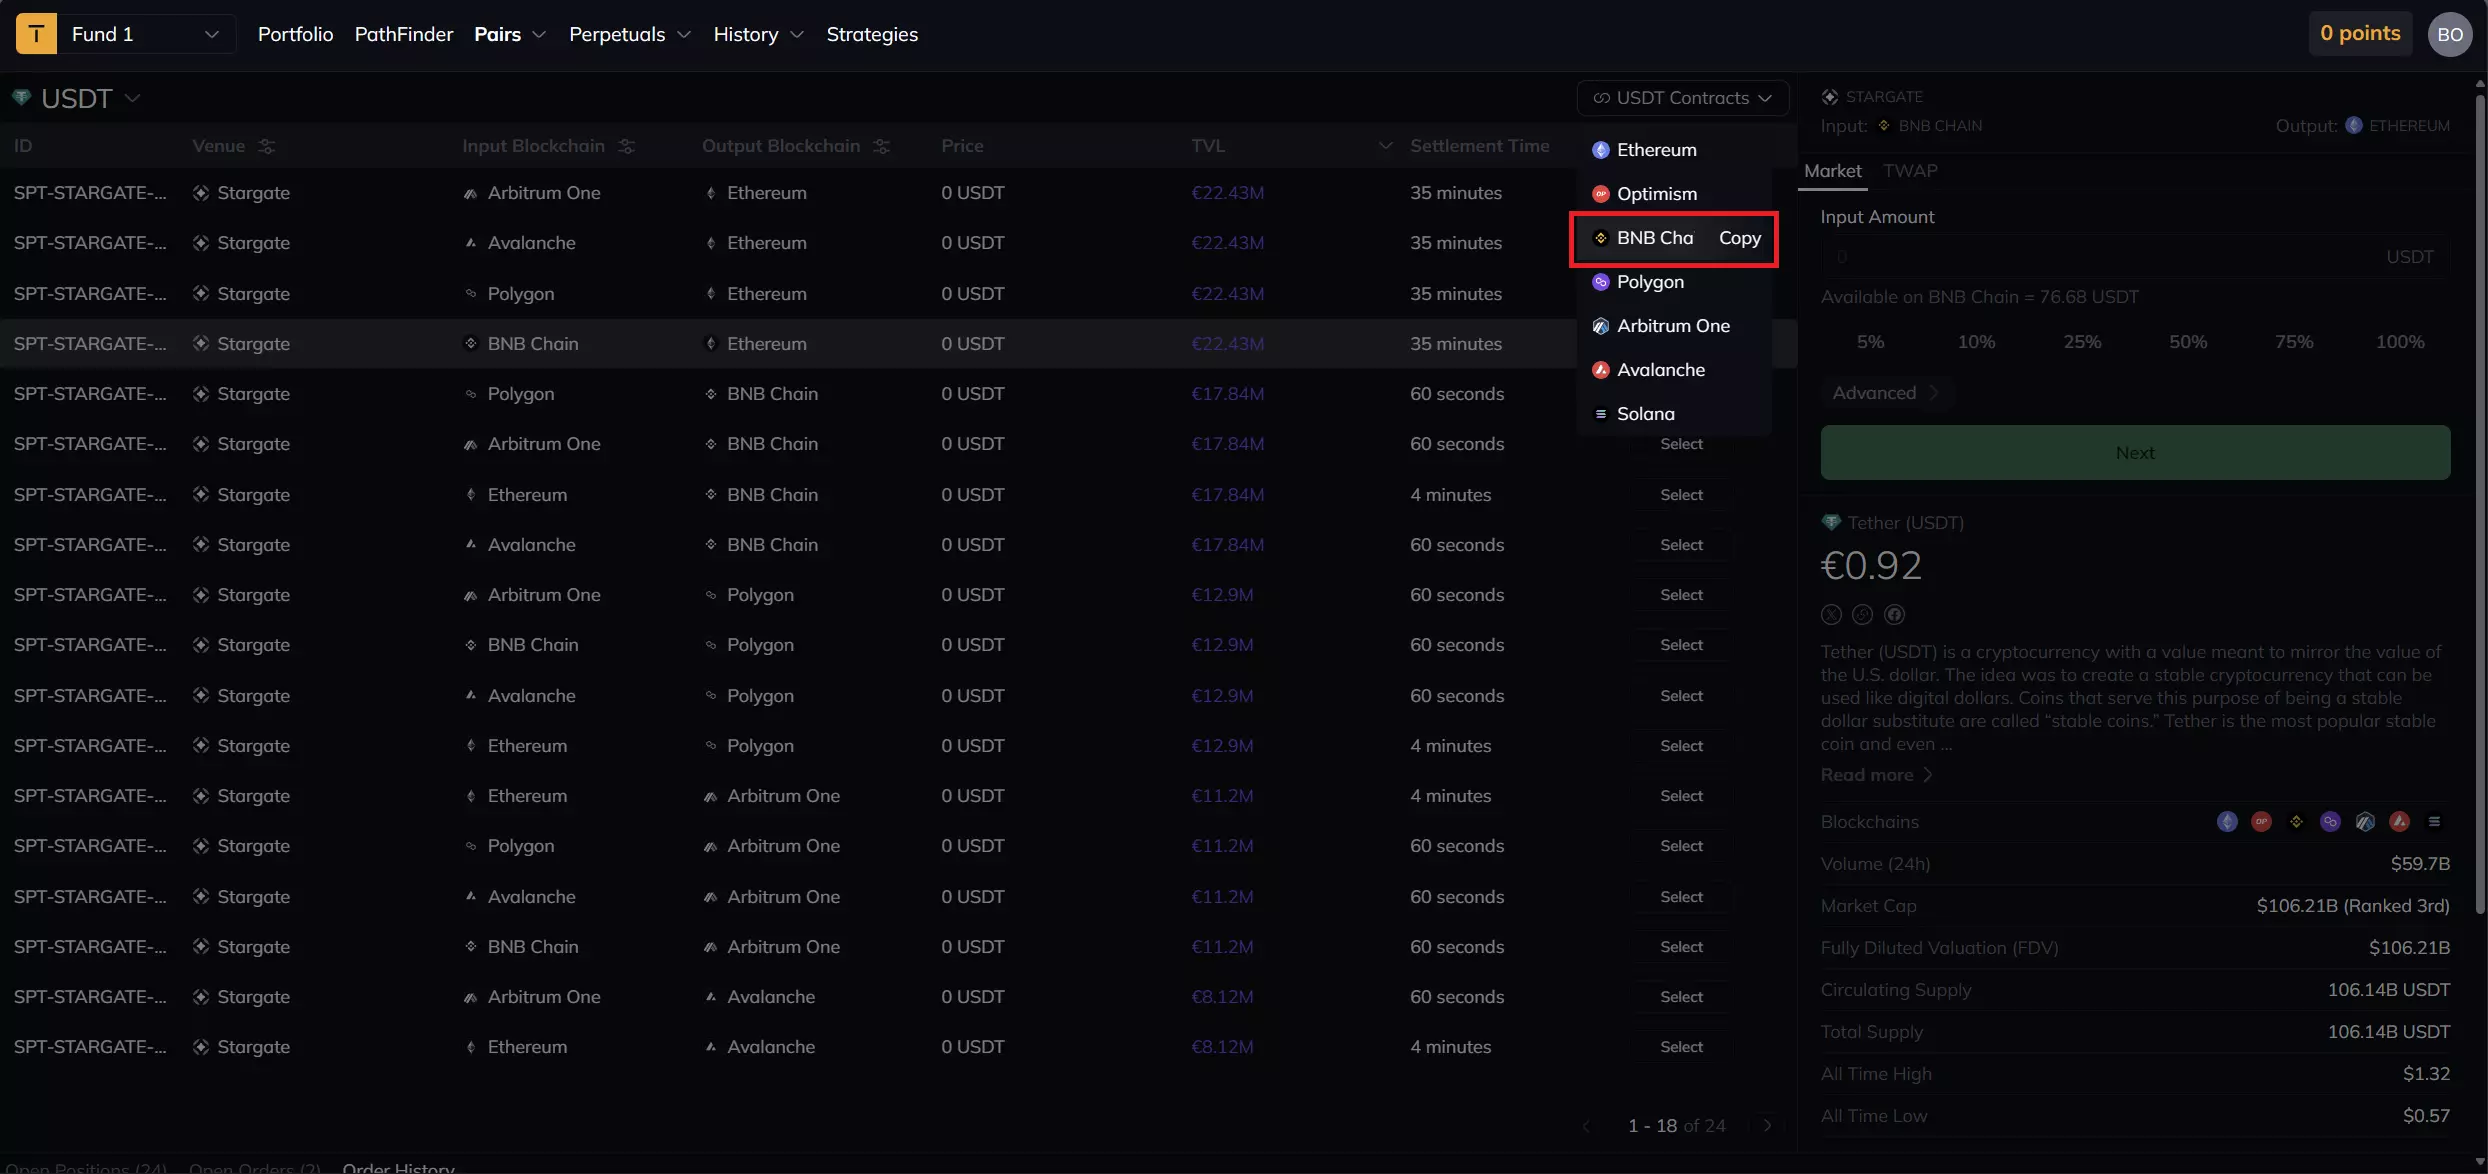Open the Strategies page
This screenshot has height=1174, width=2488.
click(872, 34)
